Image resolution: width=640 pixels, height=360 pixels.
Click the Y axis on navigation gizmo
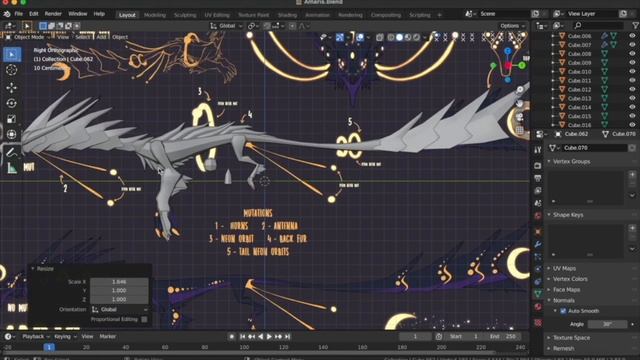tap(522, 65)
